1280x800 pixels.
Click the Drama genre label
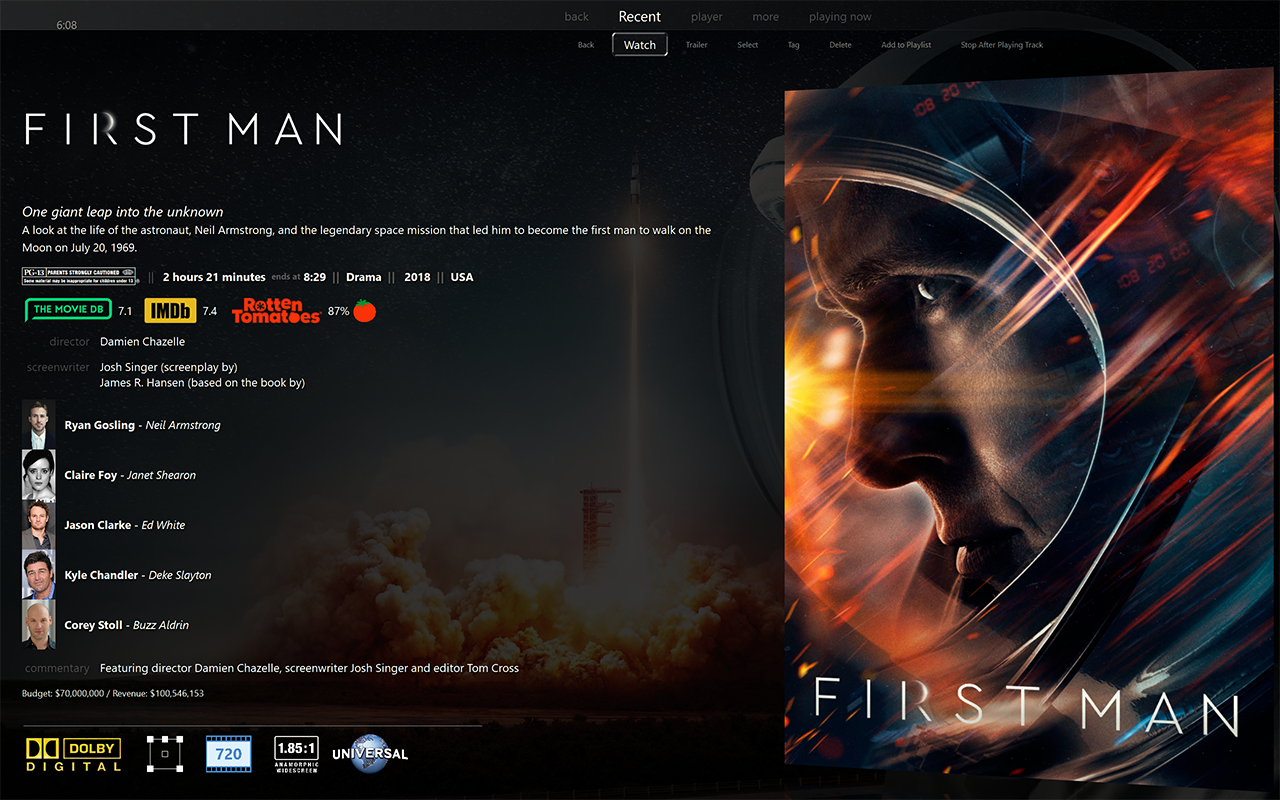[x=364, y=277]
